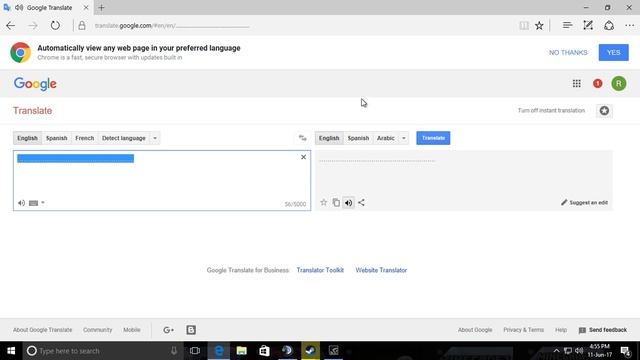Viewport: 640px width, 360px height.
Task: Open Edge more options menu
Action: (x=629, y=26)
